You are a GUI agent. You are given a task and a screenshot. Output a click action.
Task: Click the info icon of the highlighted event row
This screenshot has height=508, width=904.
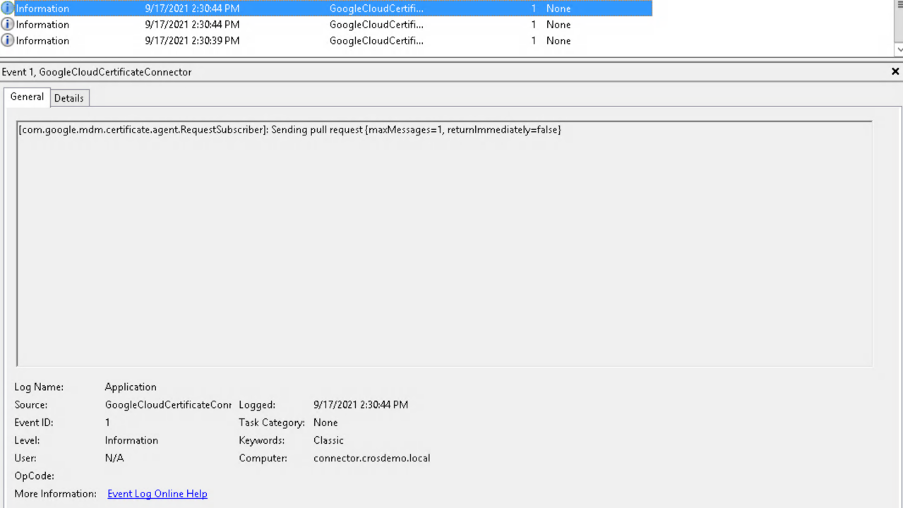coord(8,8)
